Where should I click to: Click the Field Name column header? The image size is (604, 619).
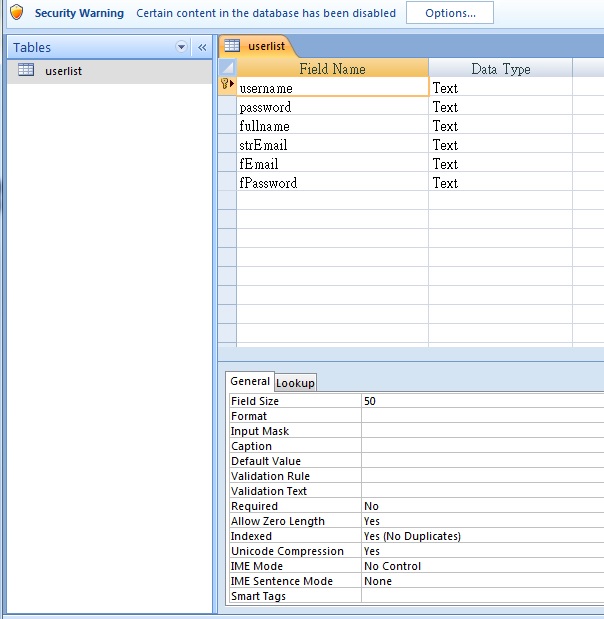tap(332, 69)
